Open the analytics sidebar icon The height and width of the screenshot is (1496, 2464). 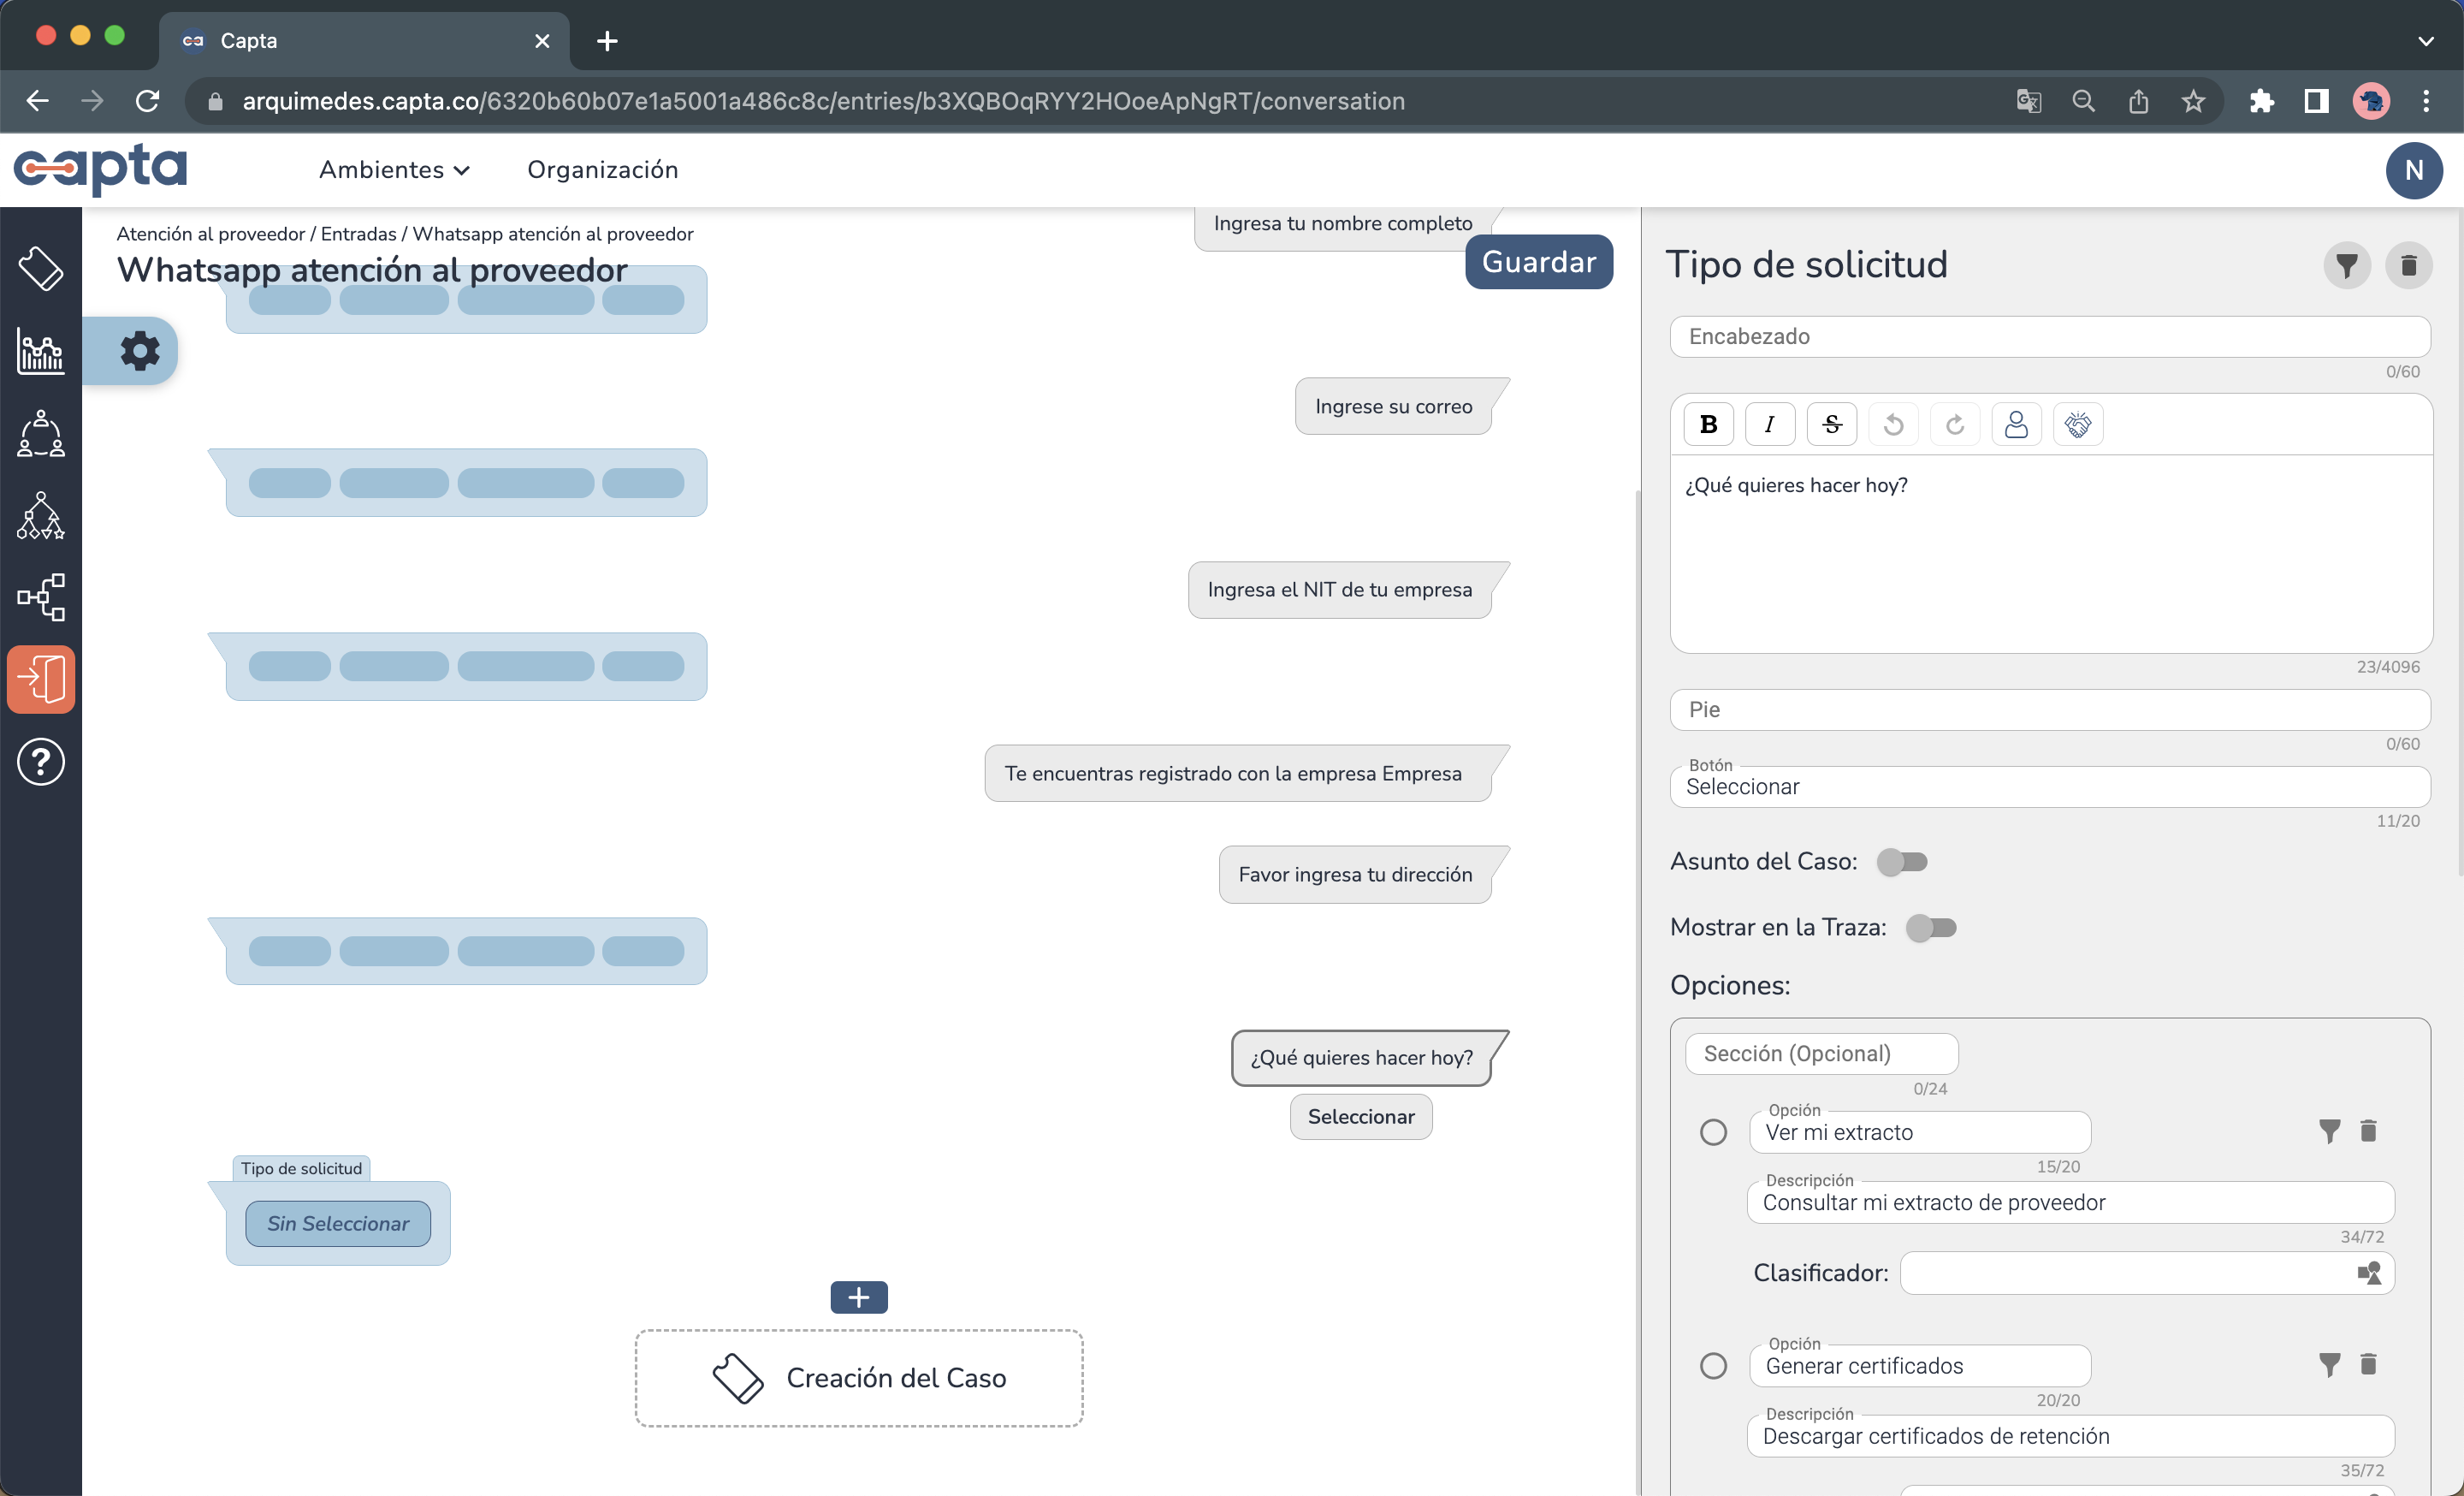41,350
